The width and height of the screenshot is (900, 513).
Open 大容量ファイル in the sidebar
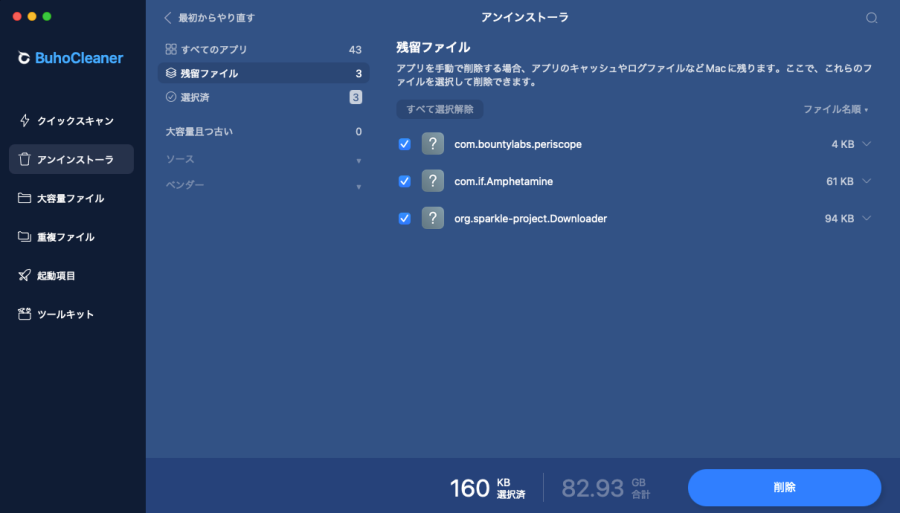[x=71, y=198]
